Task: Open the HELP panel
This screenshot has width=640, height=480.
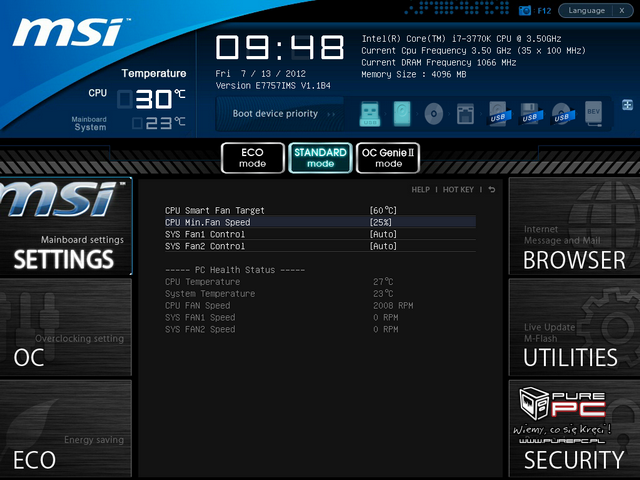Action: 420,189
